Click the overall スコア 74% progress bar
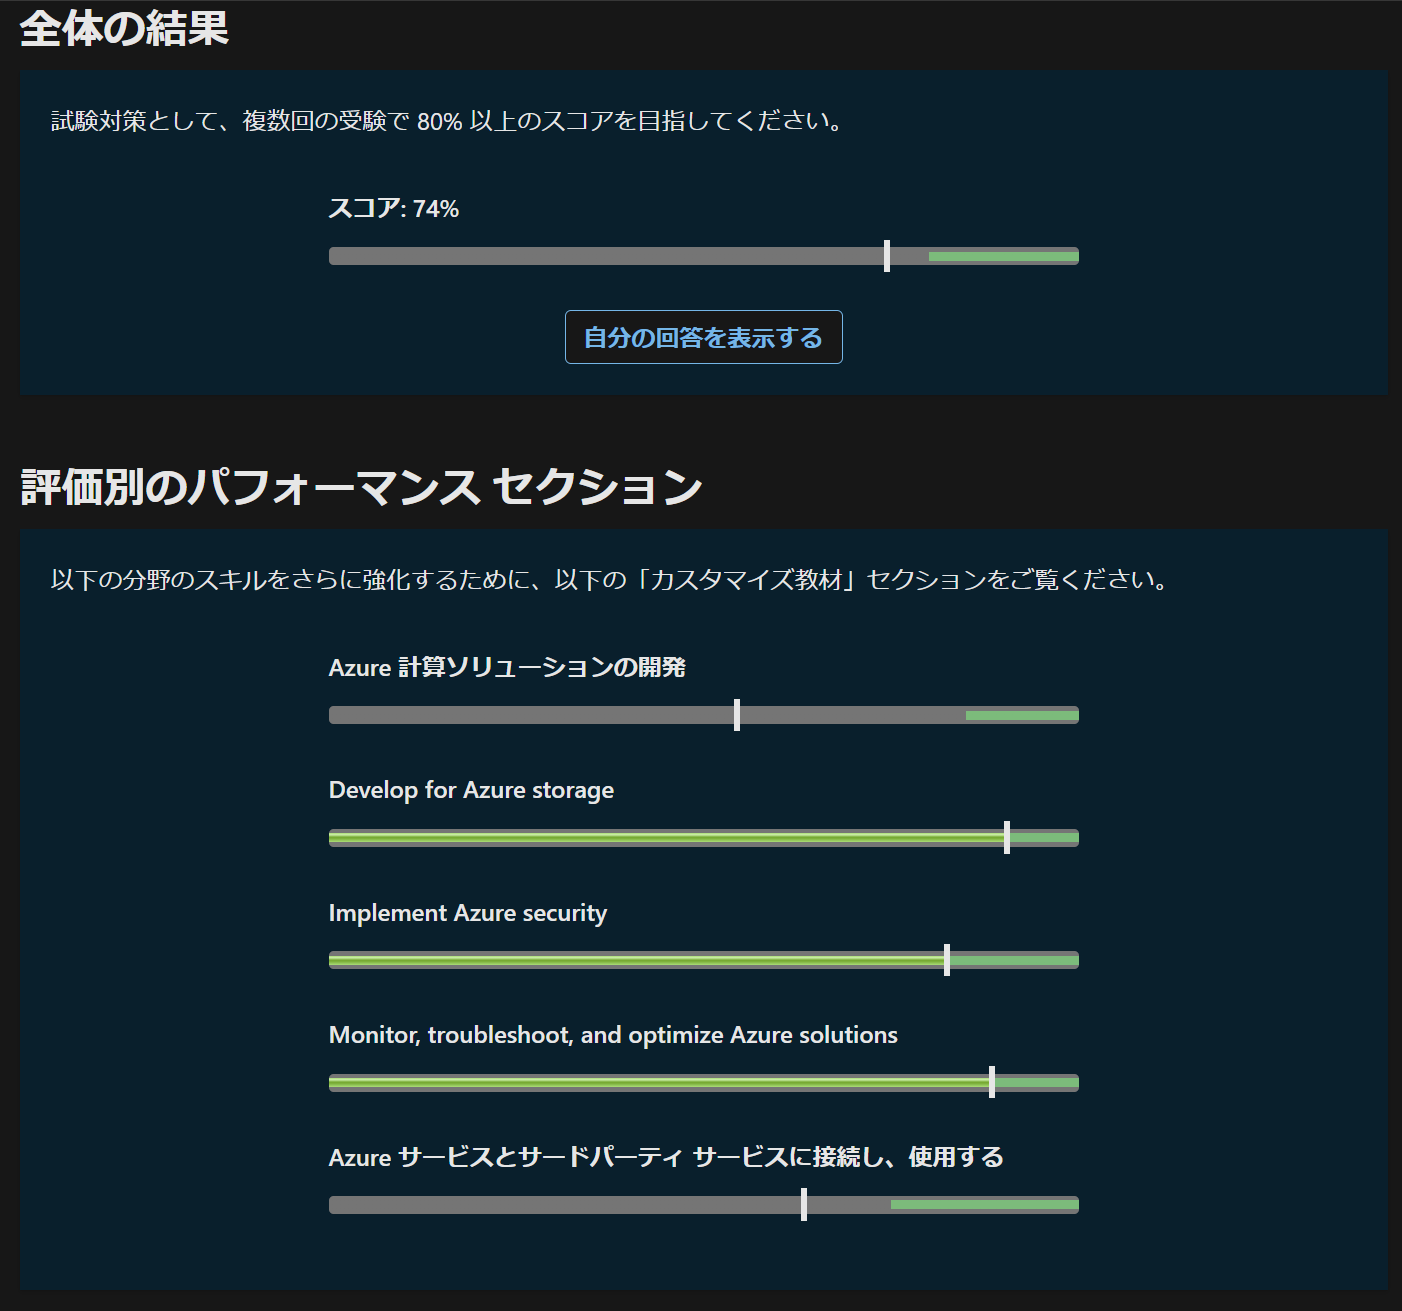 coord(704,256)
